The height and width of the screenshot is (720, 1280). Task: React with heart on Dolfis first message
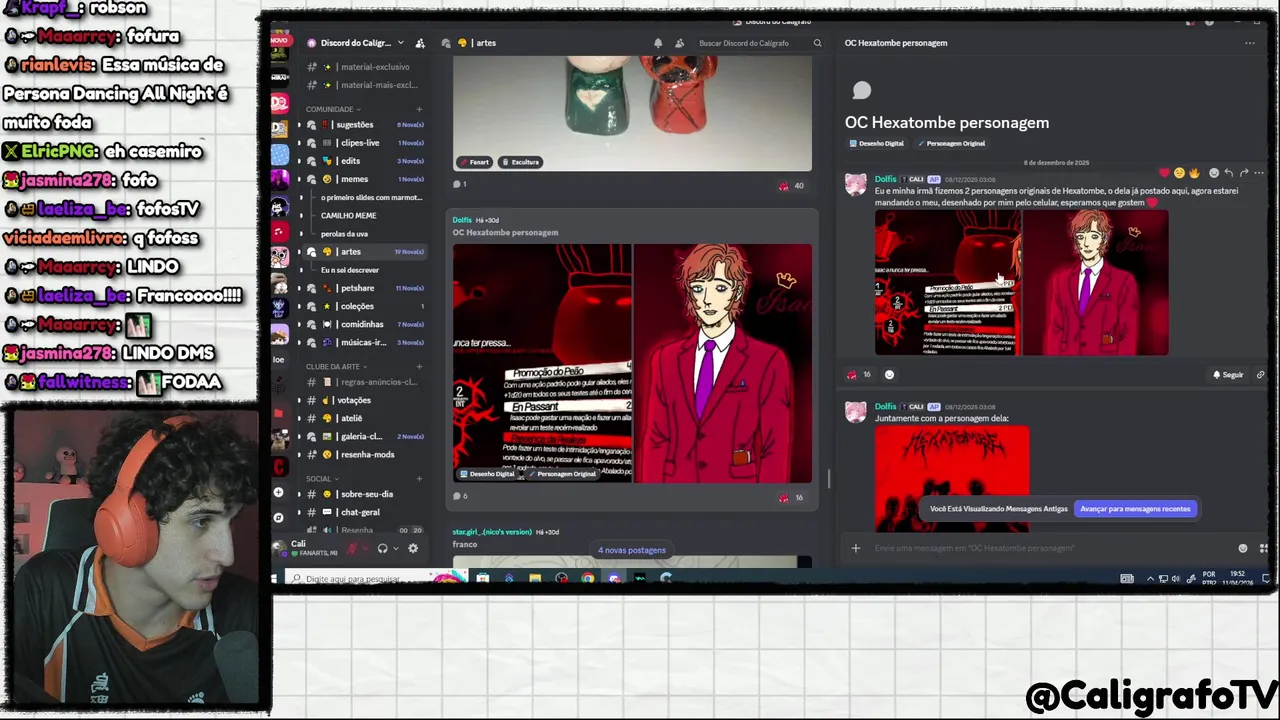[1164, 173]
